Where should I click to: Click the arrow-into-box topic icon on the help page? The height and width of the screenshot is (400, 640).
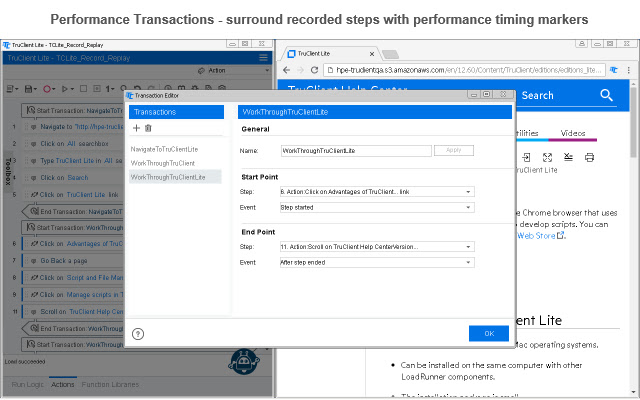coord(526,157)
